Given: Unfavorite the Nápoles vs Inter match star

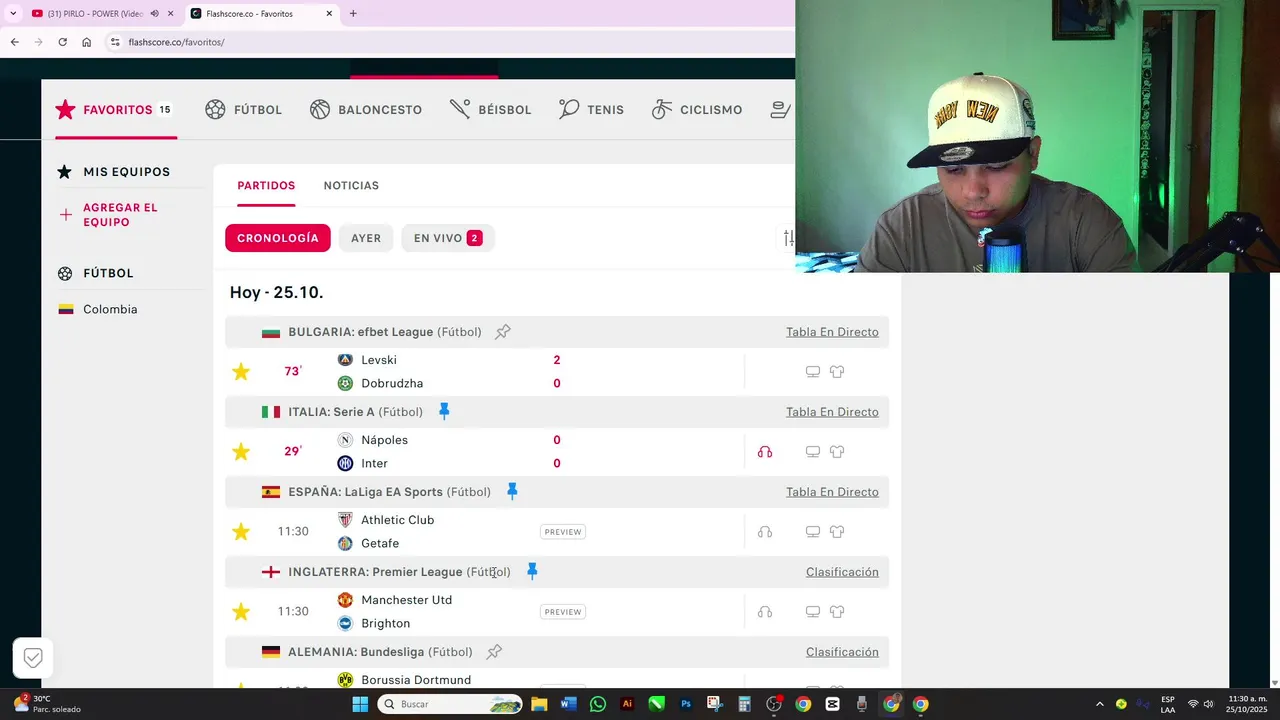Looking at the screenshot, I should pyautogui.click(x=241, y=452).
